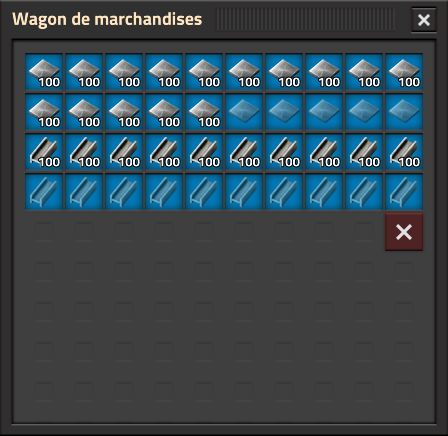Click the eighth steel beam stack slot
Viewport: 448px width, 436px height.
[324, 152]
